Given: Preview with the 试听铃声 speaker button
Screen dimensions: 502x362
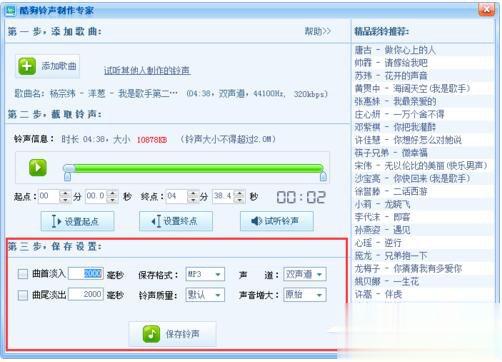Looking at the screenshot, I should click(x=277, y=221).
